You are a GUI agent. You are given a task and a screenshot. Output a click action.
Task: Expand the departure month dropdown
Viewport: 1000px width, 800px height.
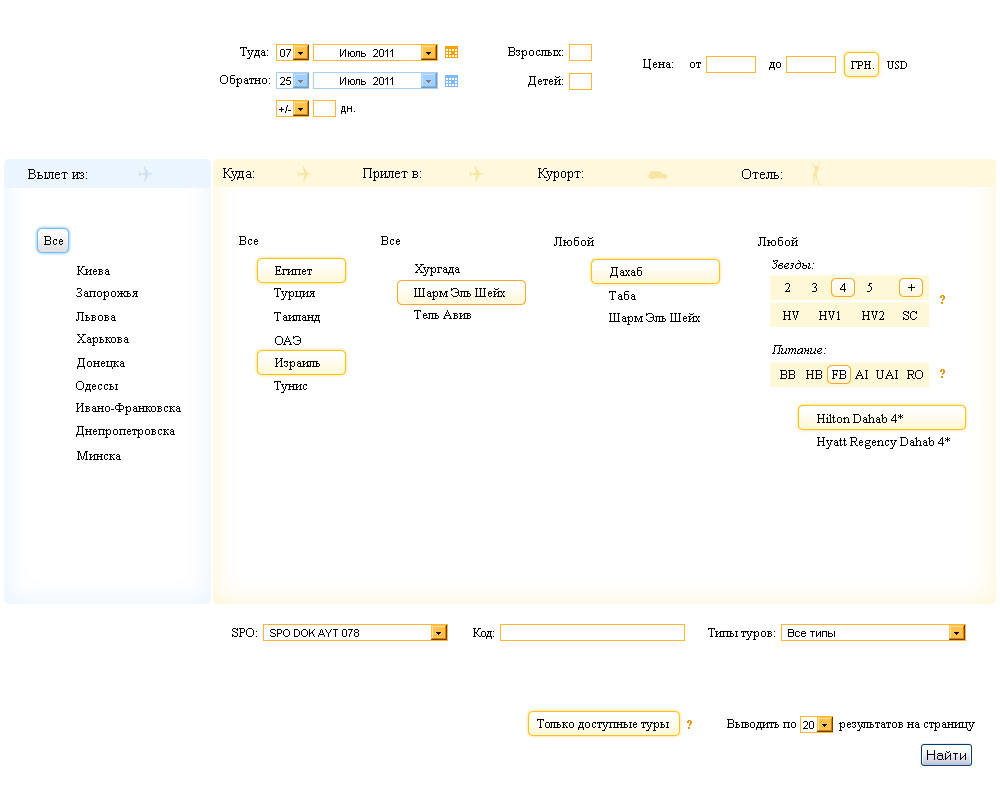pos(429,53)
